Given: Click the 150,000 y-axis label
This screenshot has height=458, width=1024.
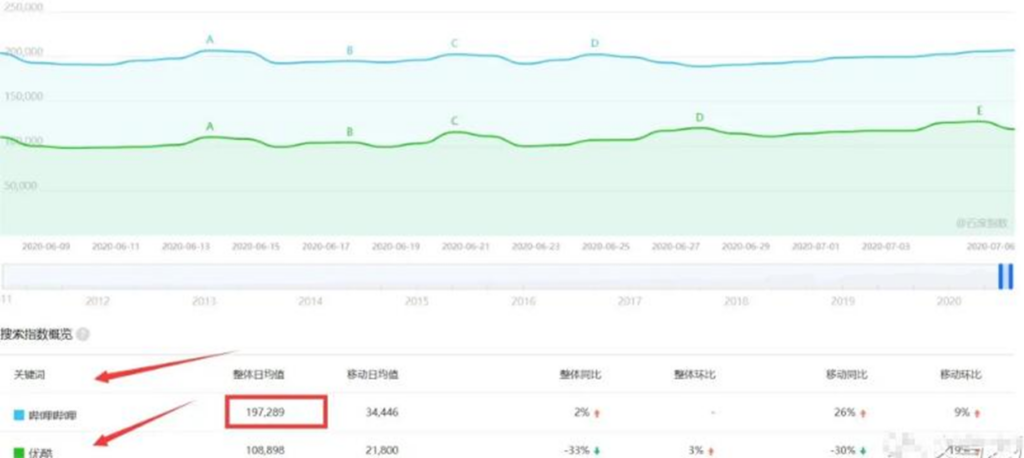Looking at the screenshot, I should (x=24, y=97).
